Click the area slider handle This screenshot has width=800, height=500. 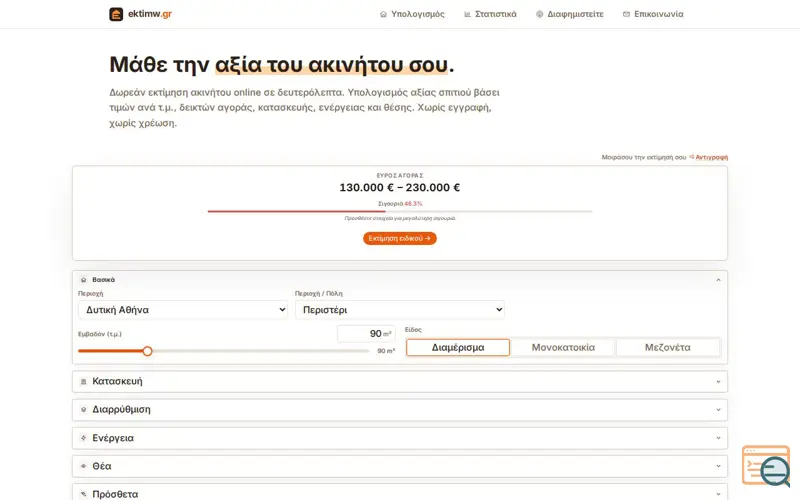147,351
